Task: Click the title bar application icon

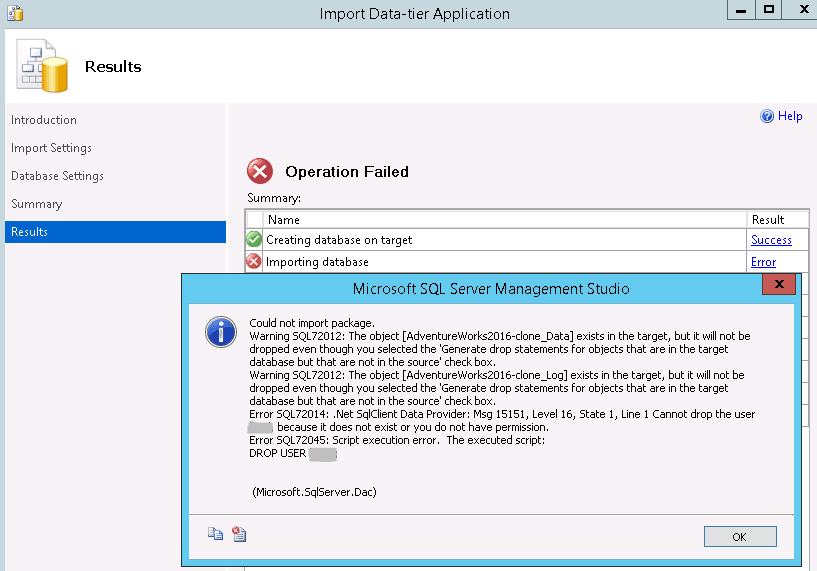Action: (x=15, y=13)
